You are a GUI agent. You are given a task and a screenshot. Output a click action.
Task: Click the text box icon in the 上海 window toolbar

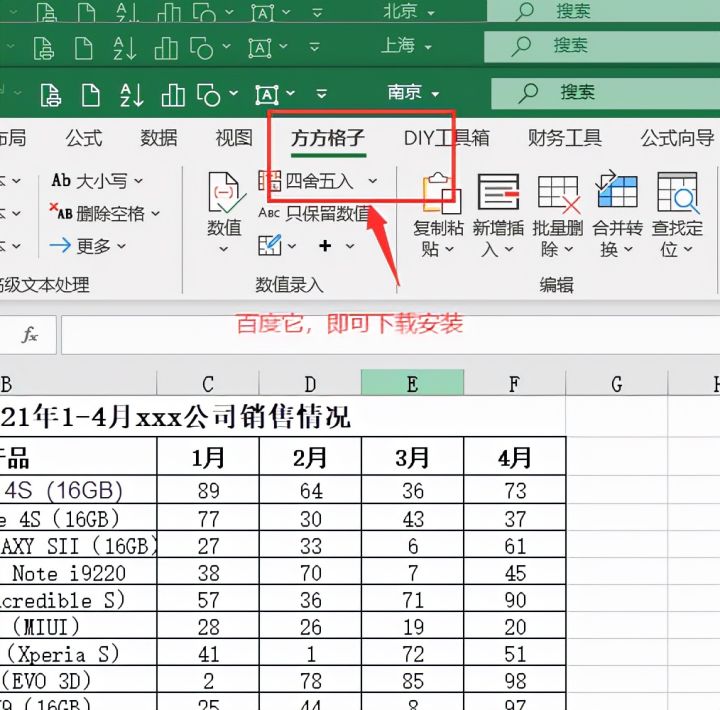tap(260, 48)
